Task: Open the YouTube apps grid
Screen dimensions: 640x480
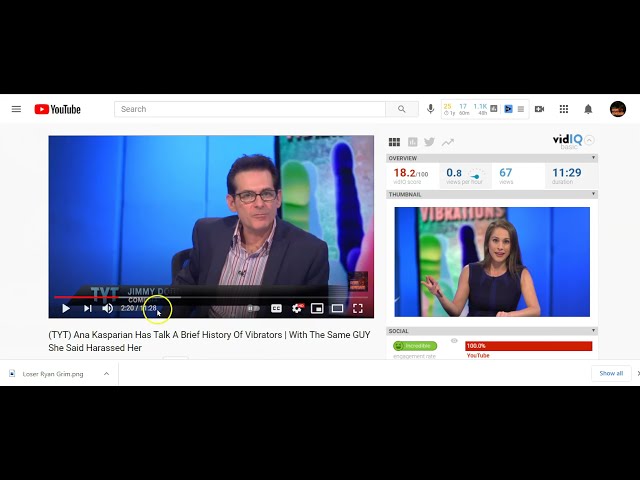Action: click(x=564, y=109)
